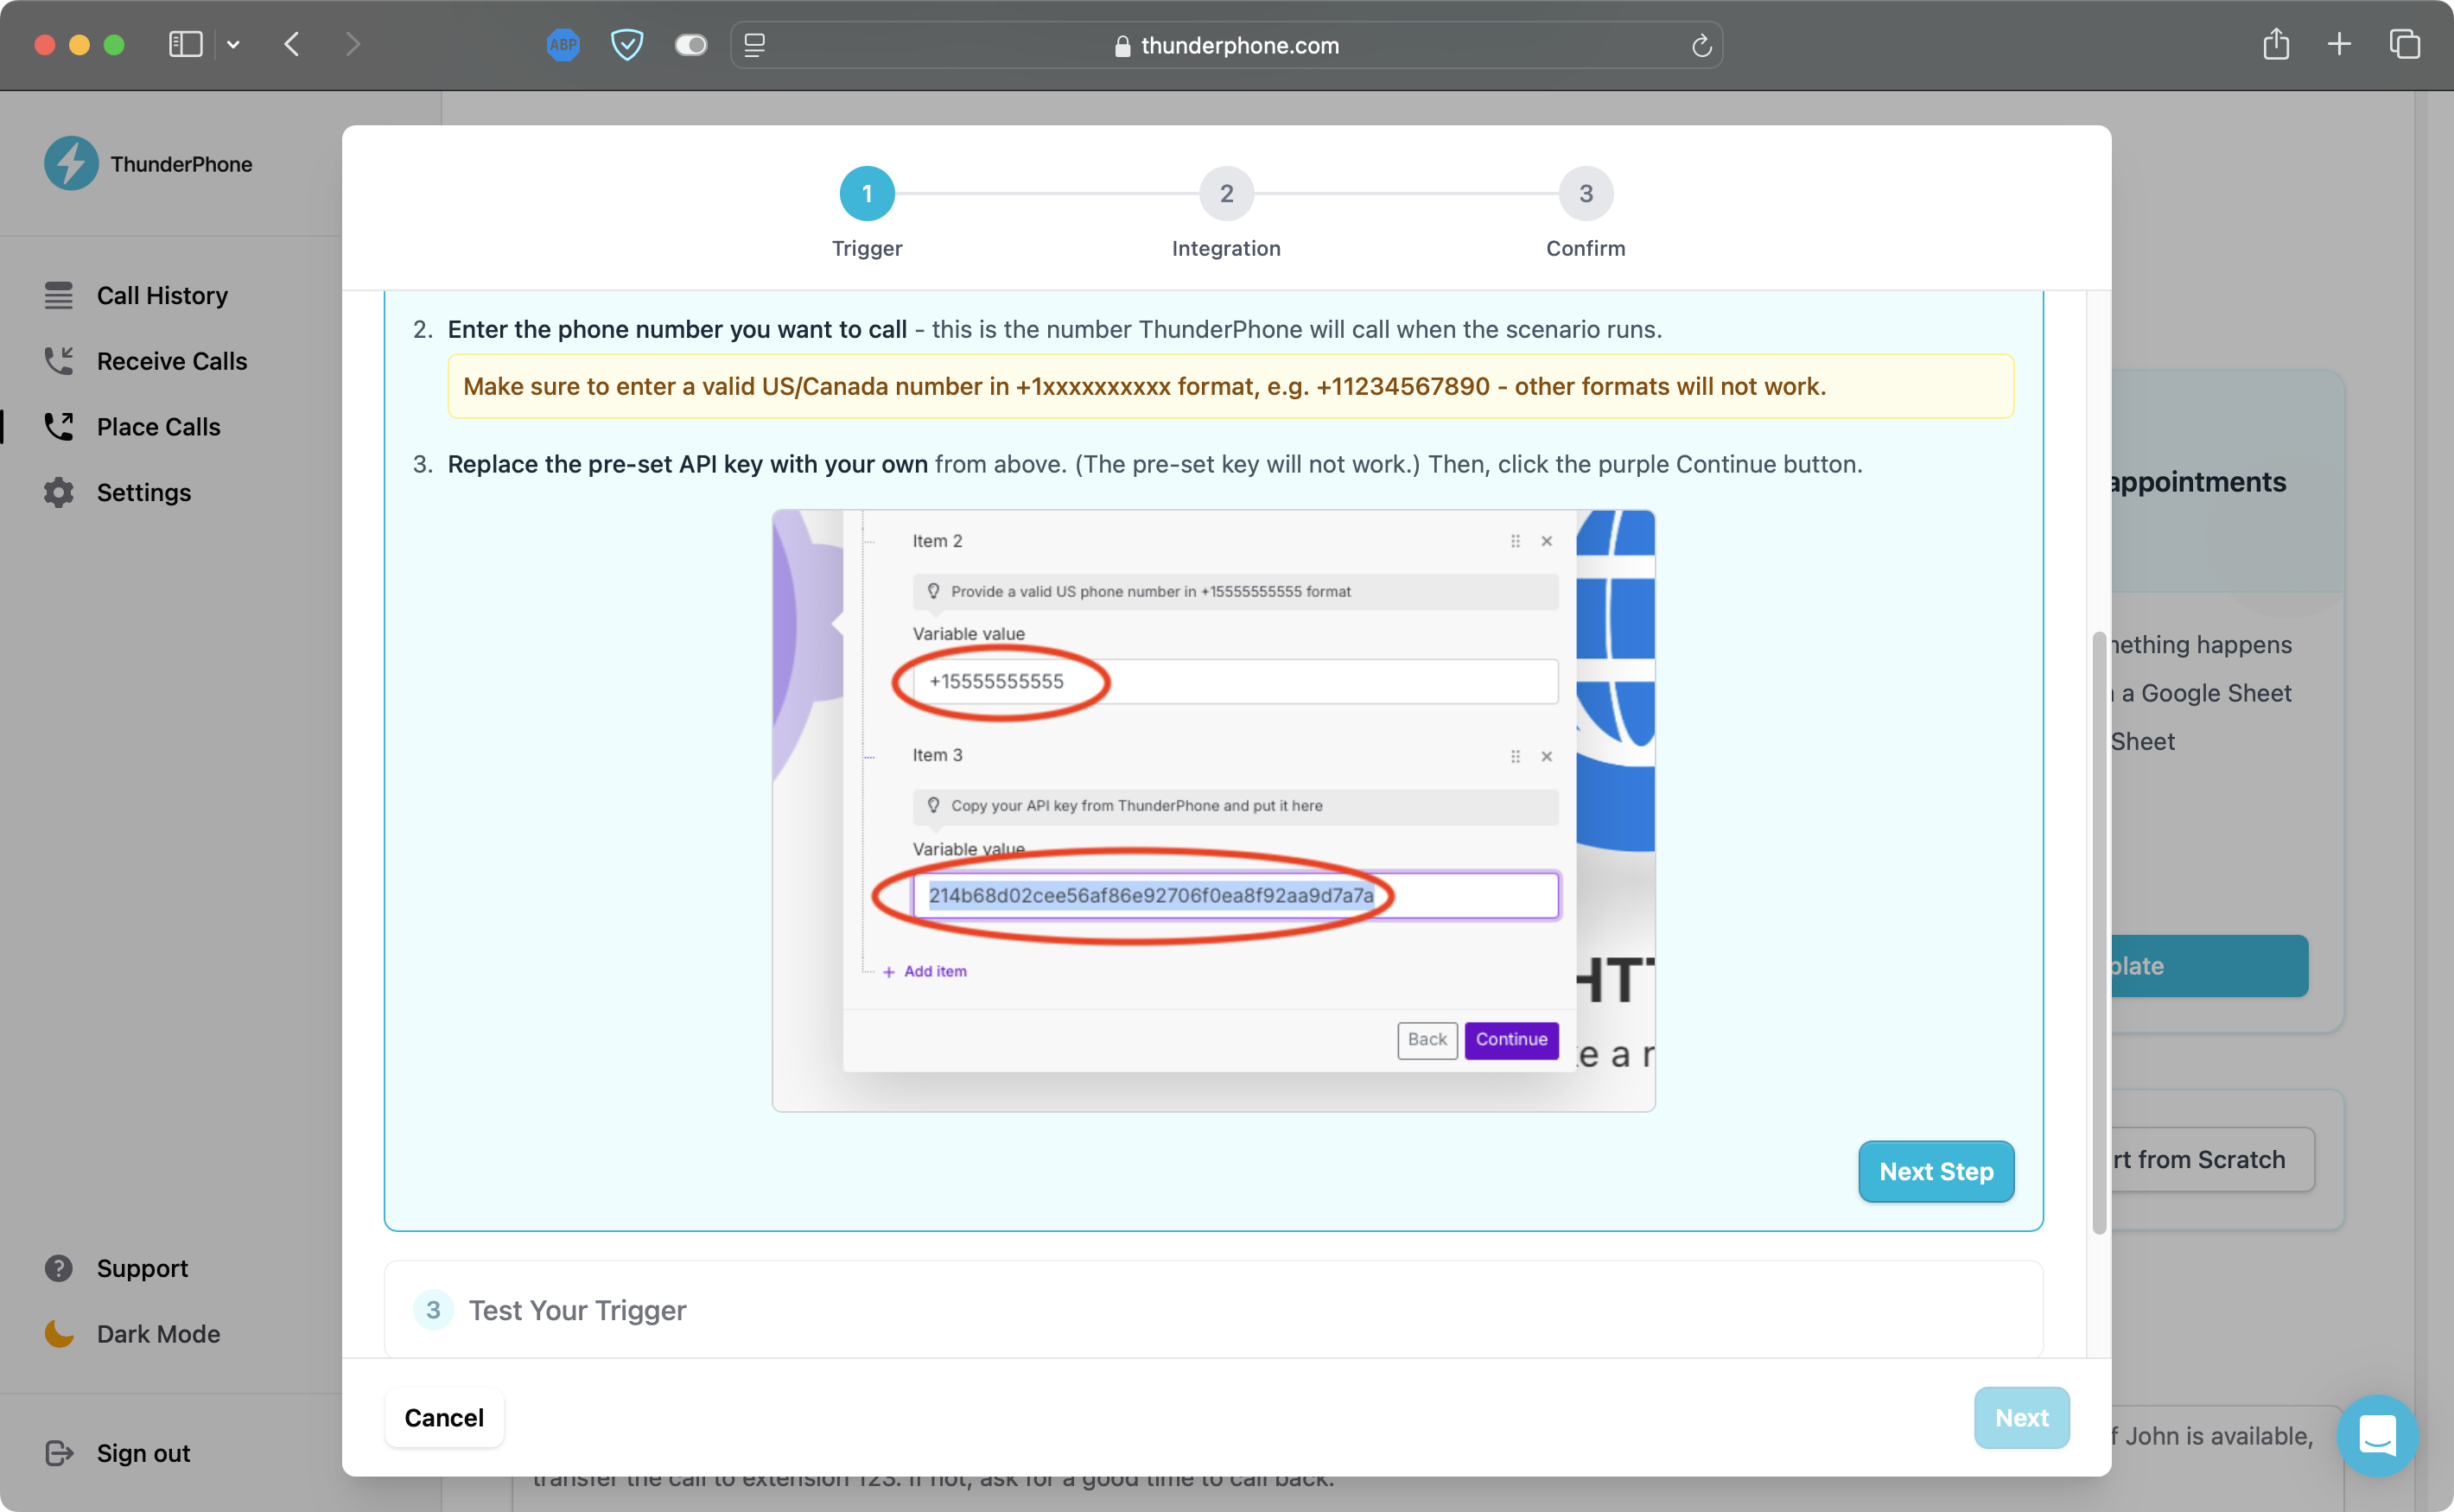The width and height of the screenshot is (2454, 1512).
Task: Select step 1 Trigger in wizard
Action: (867, 194)
